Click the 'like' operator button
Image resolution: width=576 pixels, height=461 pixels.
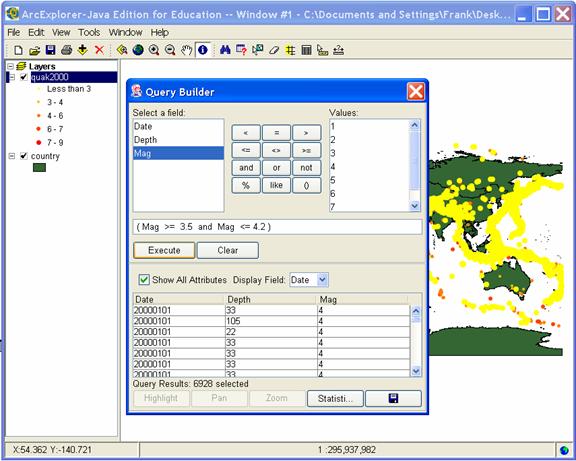[x=276, y=185]
